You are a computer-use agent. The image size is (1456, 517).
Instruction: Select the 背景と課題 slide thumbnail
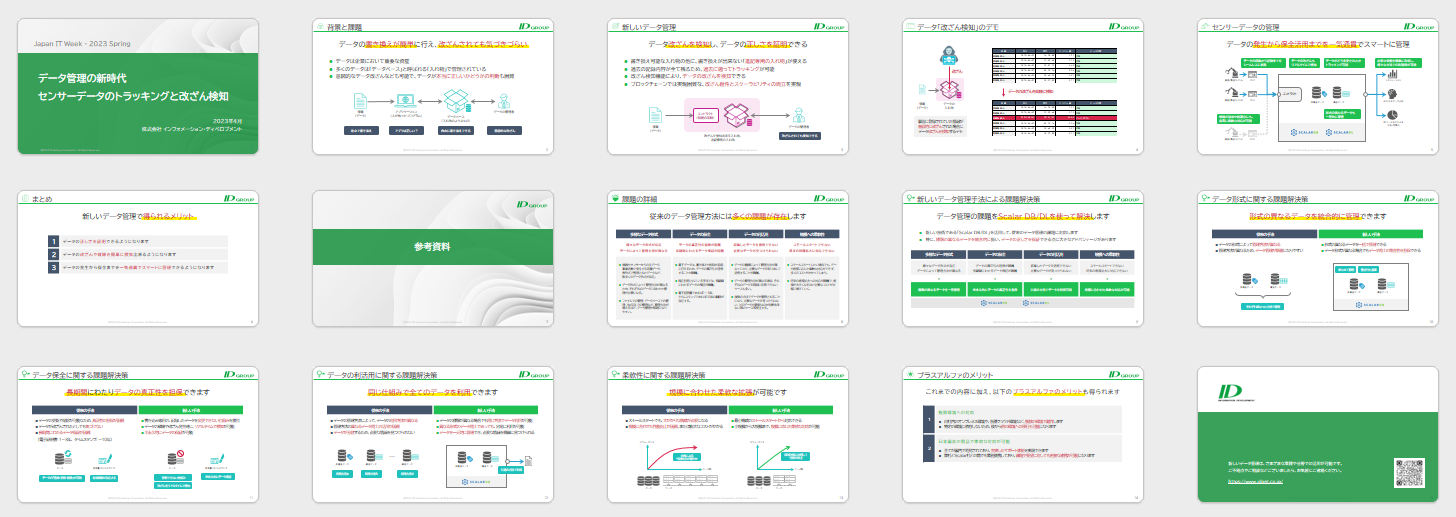[x=433, y=86]
